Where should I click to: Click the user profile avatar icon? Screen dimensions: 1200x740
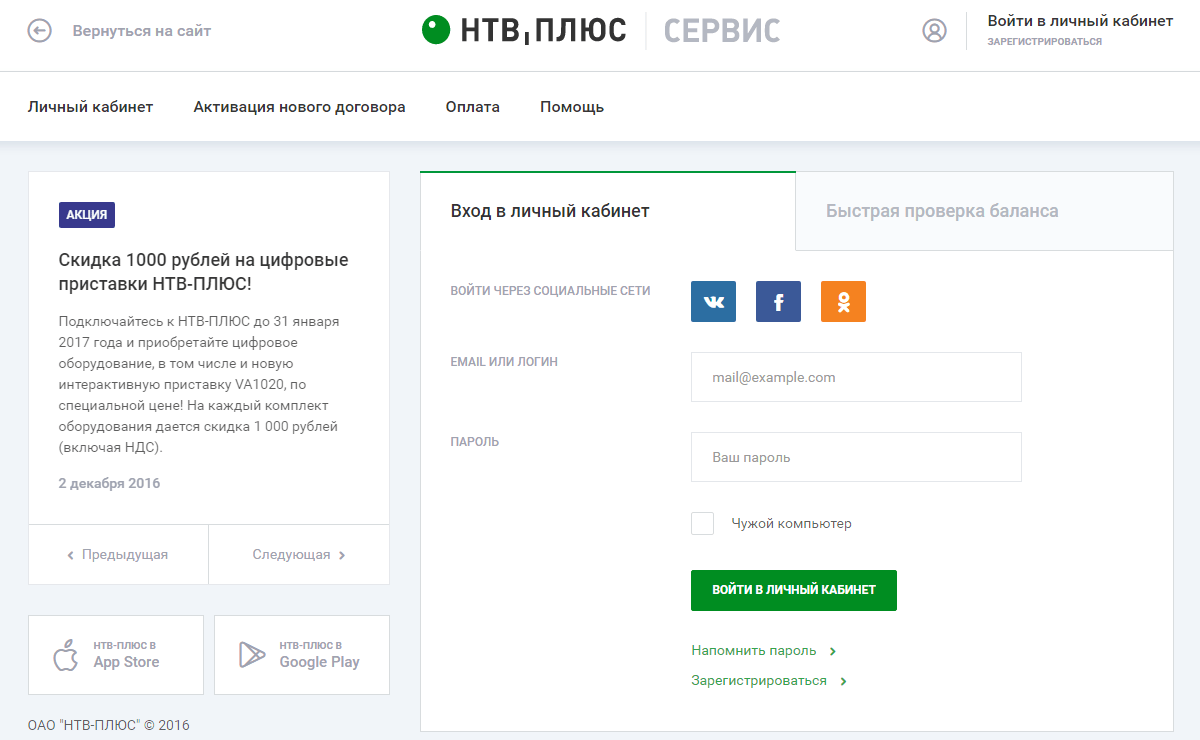tap(934, 31)
